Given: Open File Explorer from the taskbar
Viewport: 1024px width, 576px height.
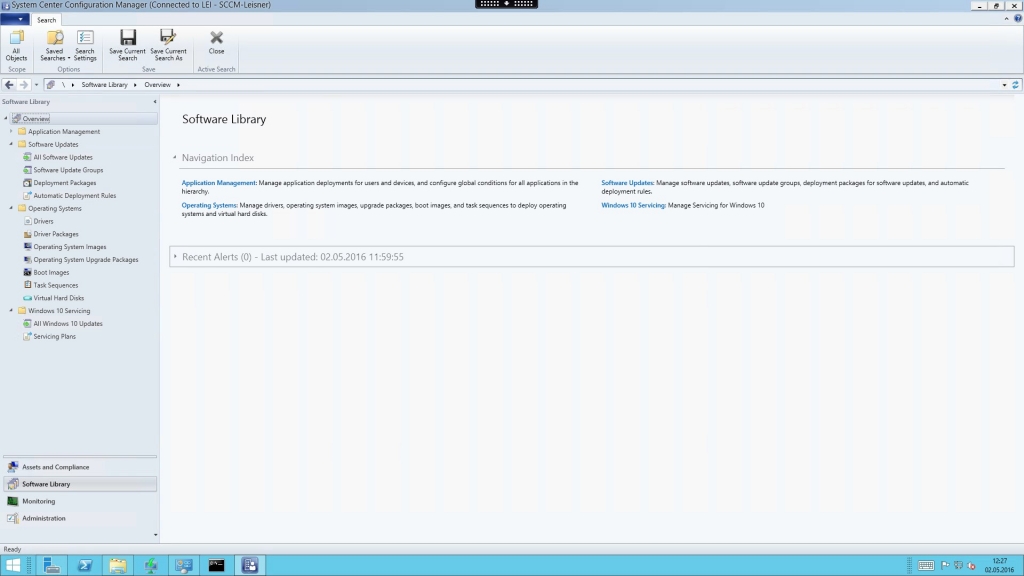Looking at the screenshot, I should (118, 565).
